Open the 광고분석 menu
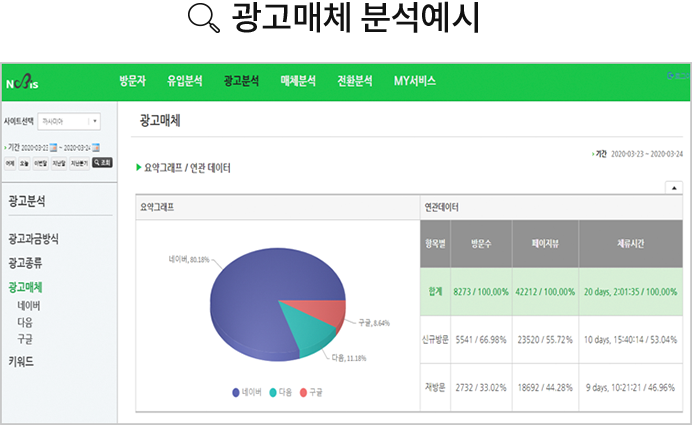Image resolution: width=692 pixels, height=425 pixels. click(241, 81)
